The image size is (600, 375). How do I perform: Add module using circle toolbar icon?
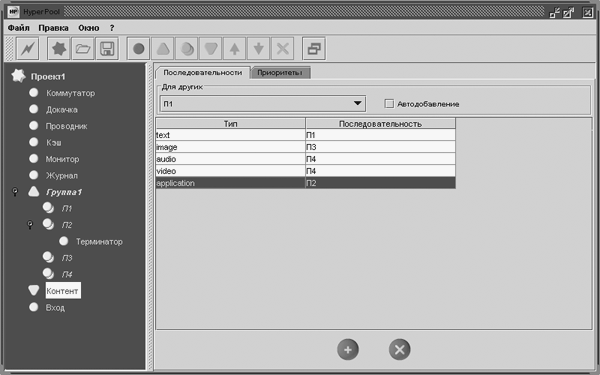(x=139, y=49)
